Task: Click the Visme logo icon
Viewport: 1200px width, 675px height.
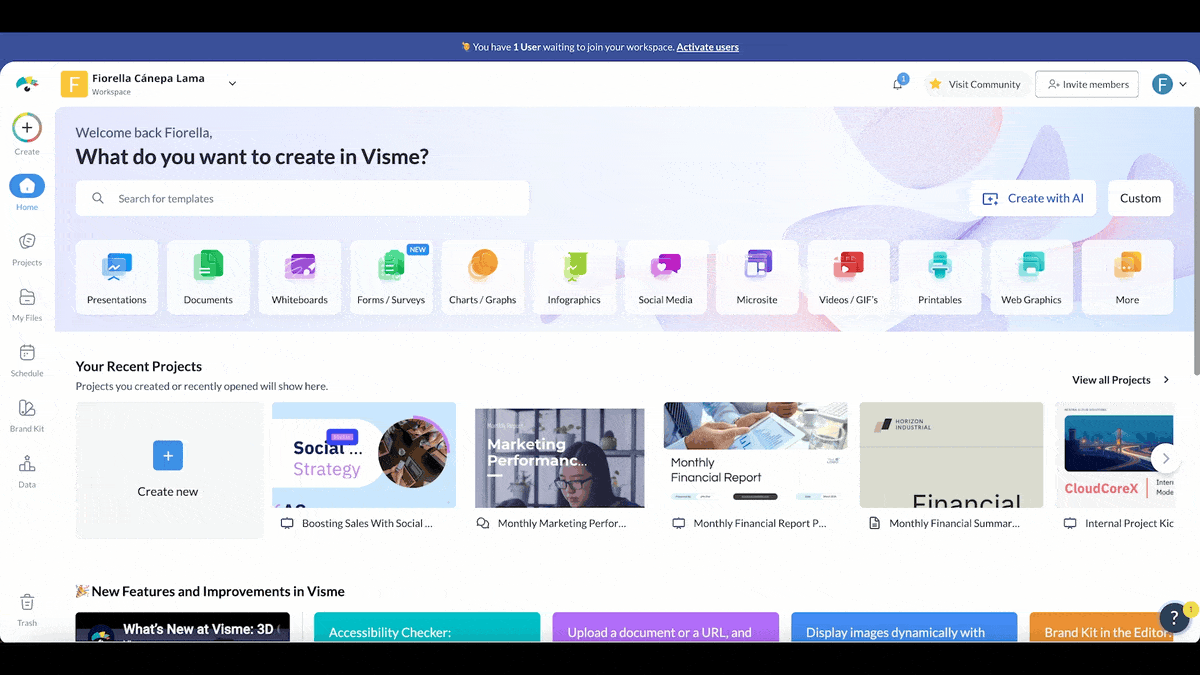Action: [x=27, y=84]
